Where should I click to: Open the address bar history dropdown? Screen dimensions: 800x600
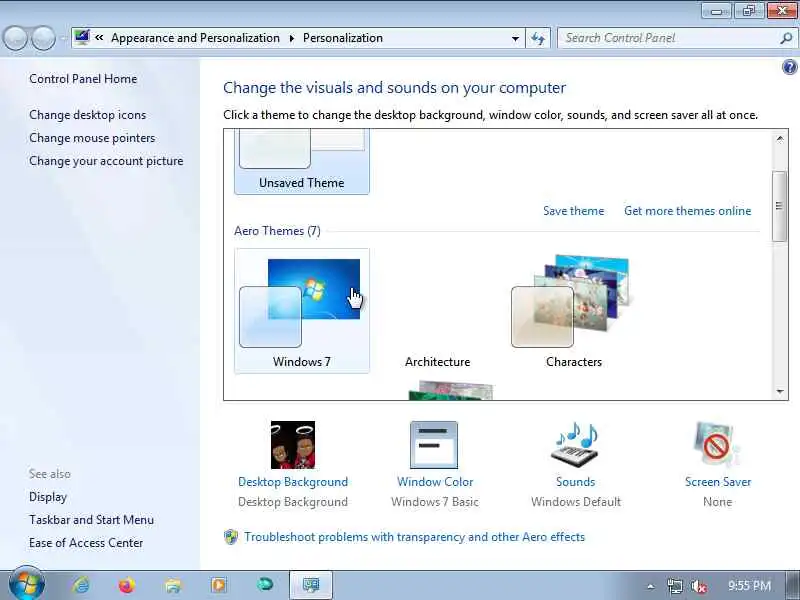point(515,39)
